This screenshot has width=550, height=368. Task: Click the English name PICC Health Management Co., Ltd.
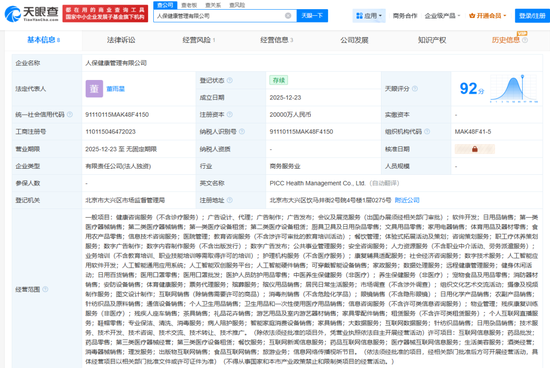(317, 183)
